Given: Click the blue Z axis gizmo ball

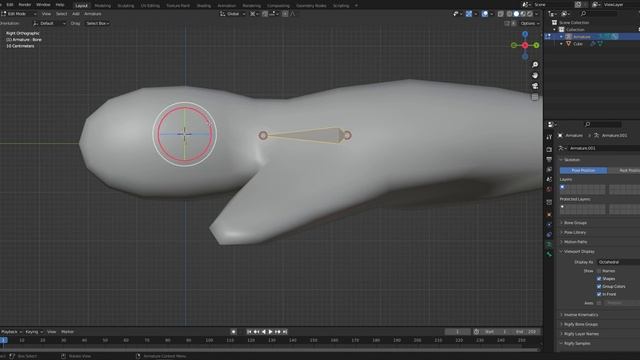Looking at the screenshot, I should click(525, 34).
